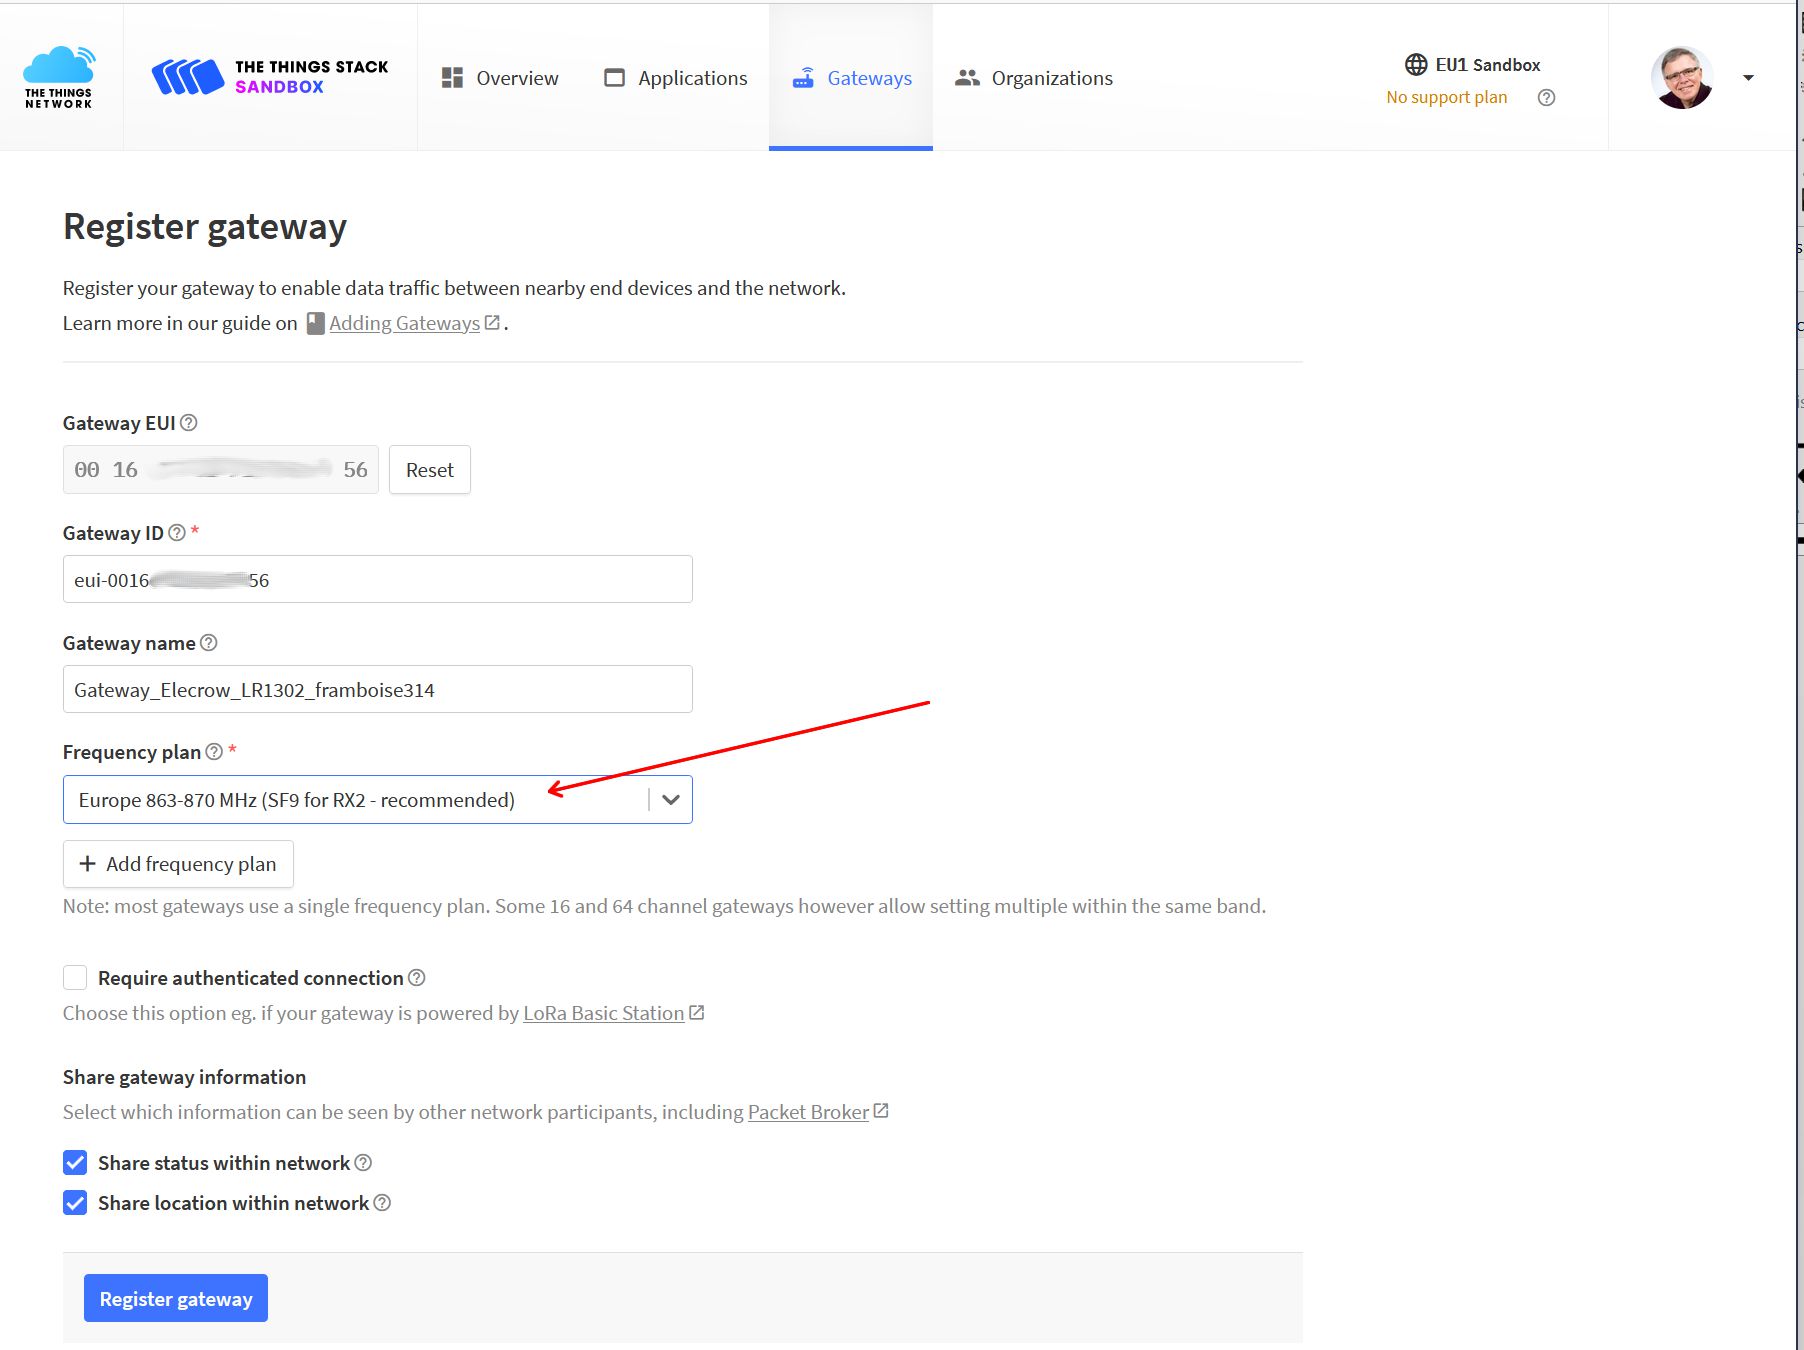
Task: Open the Organizations tab
Action: pyautogui.click(x=1034, y=78)
